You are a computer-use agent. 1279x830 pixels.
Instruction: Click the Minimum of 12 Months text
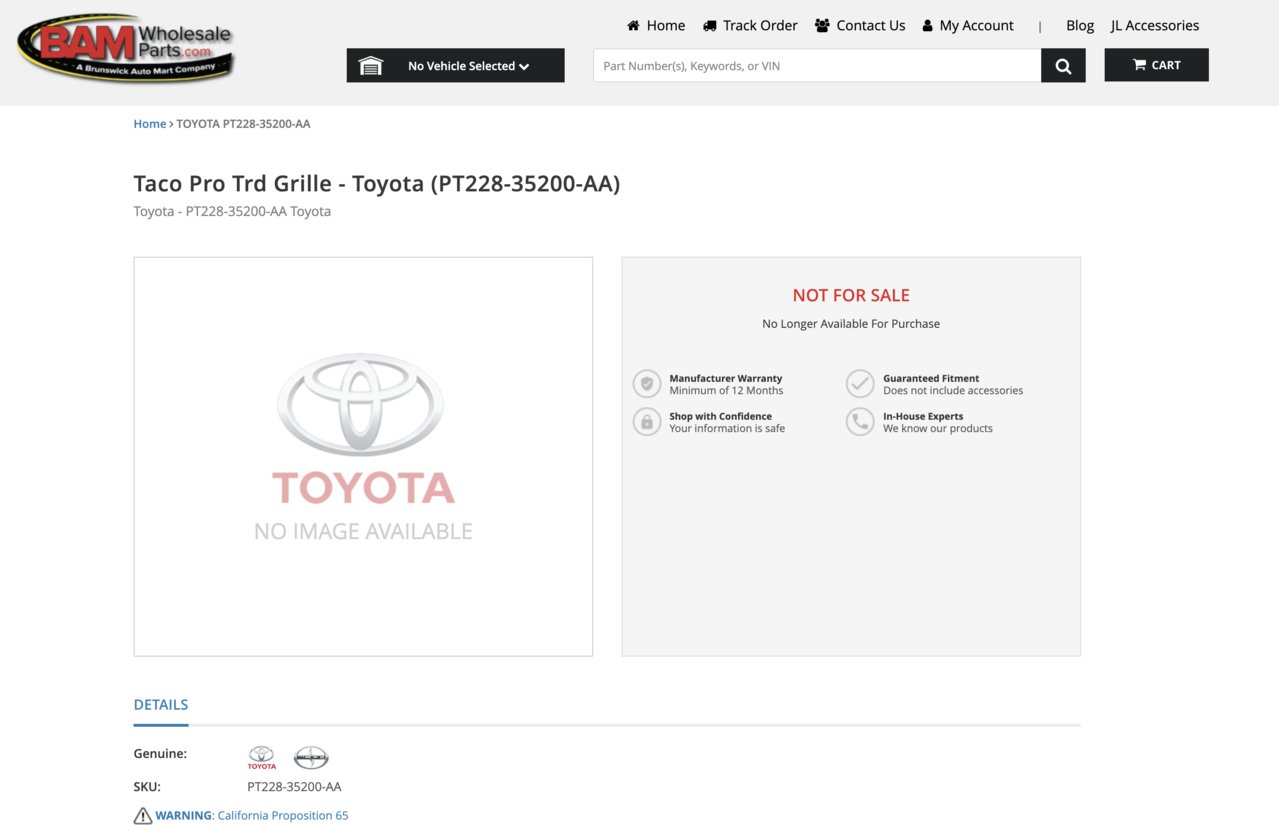(727, 391)
